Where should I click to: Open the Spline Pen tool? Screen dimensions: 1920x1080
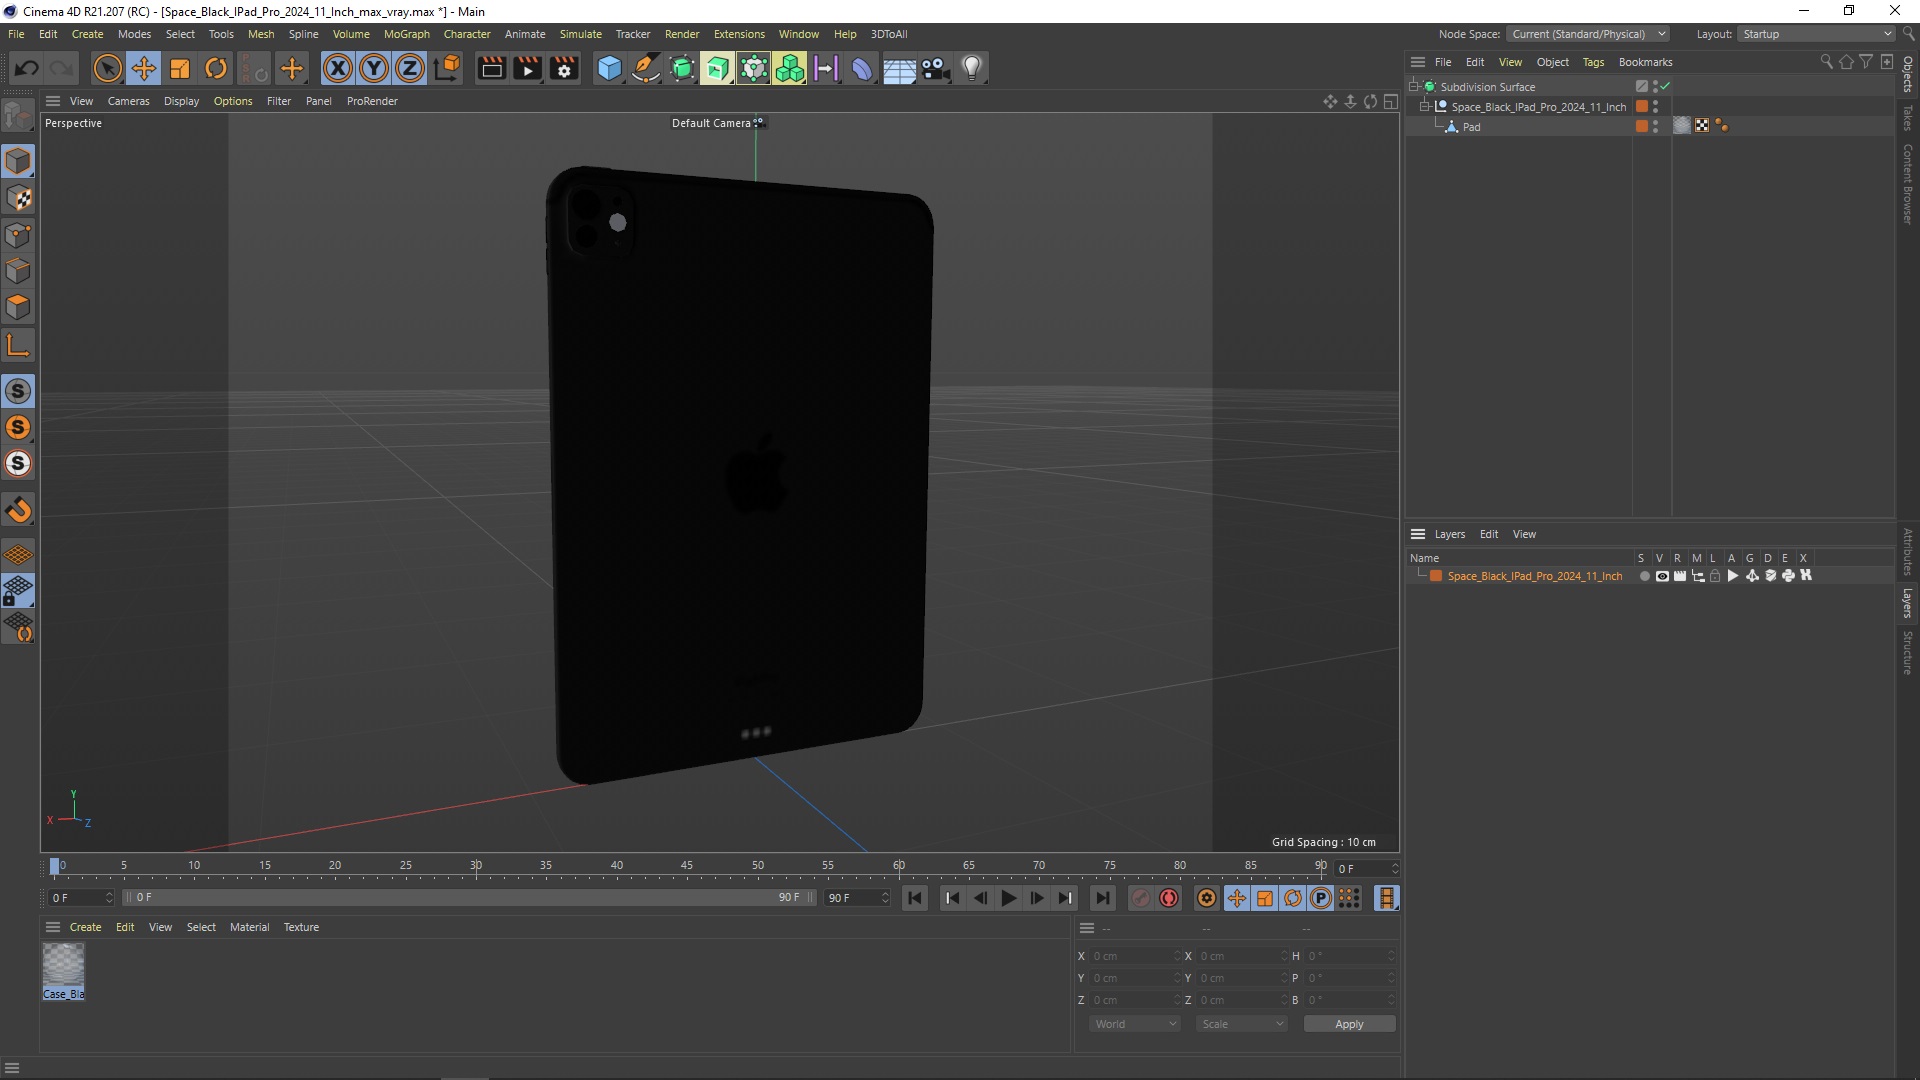(646, 68)
